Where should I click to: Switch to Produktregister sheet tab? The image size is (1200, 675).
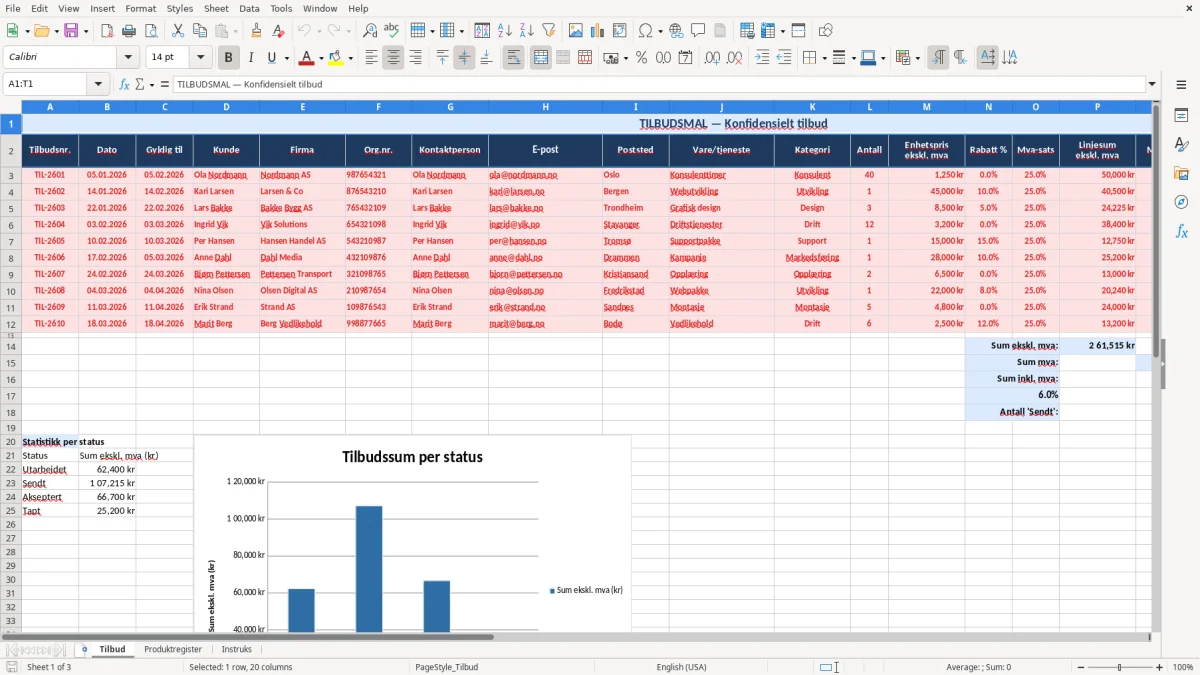(173, 650)
